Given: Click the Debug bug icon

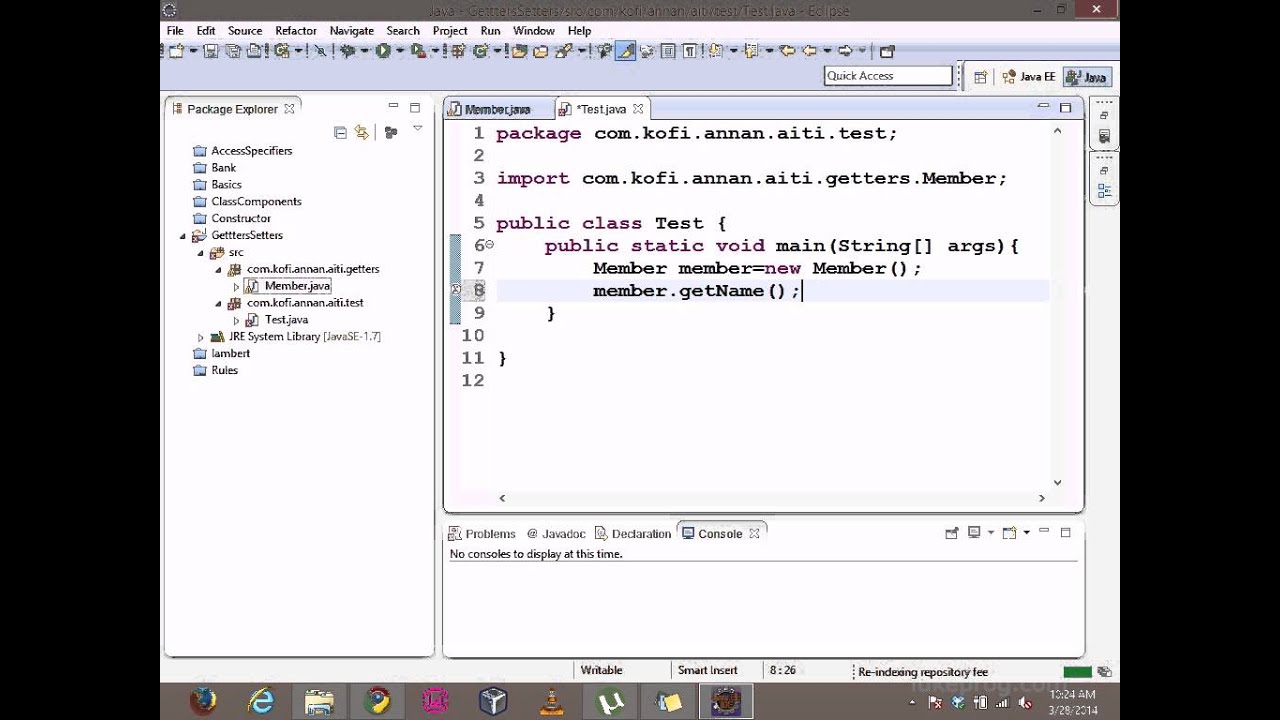Looking at the screenshot, I should (346, 51).
